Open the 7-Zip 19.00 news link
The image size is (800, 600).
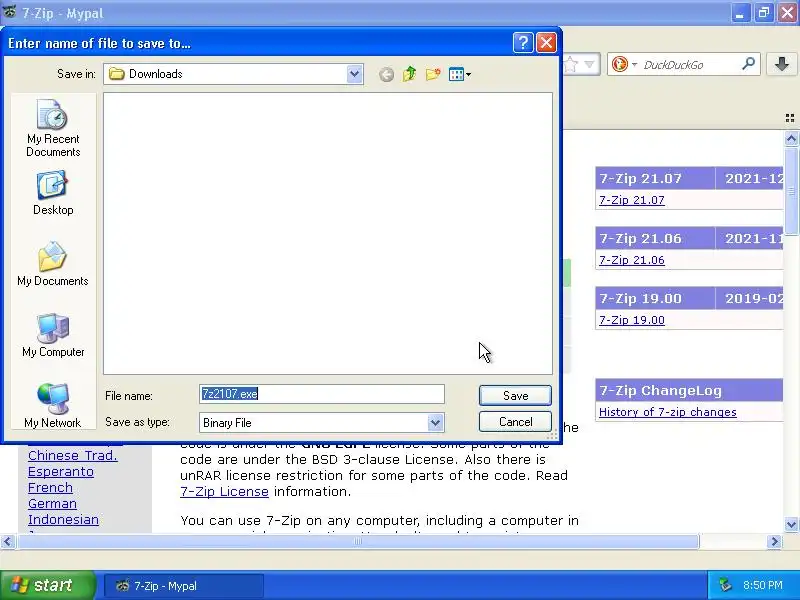tap(632, 320)
